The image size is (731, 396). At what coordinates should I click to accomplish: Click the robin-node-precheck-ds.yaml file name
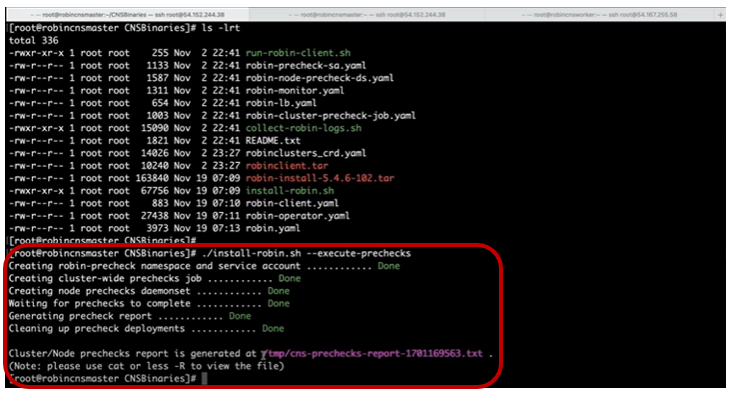319,78
